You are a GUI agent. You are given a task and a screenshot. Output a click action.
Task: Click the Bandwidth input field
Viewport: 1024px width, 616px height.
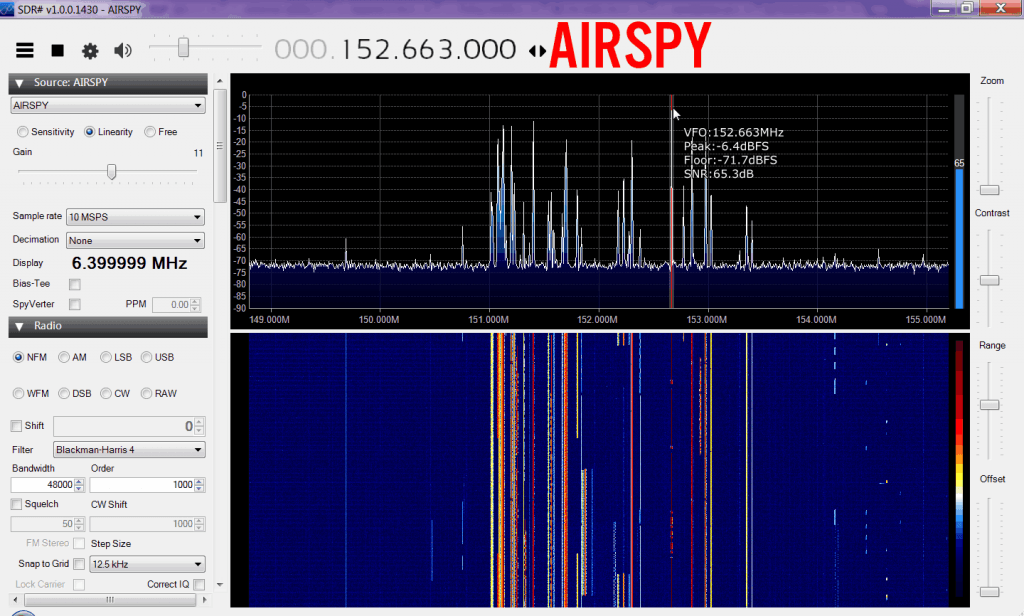[41, 485]
